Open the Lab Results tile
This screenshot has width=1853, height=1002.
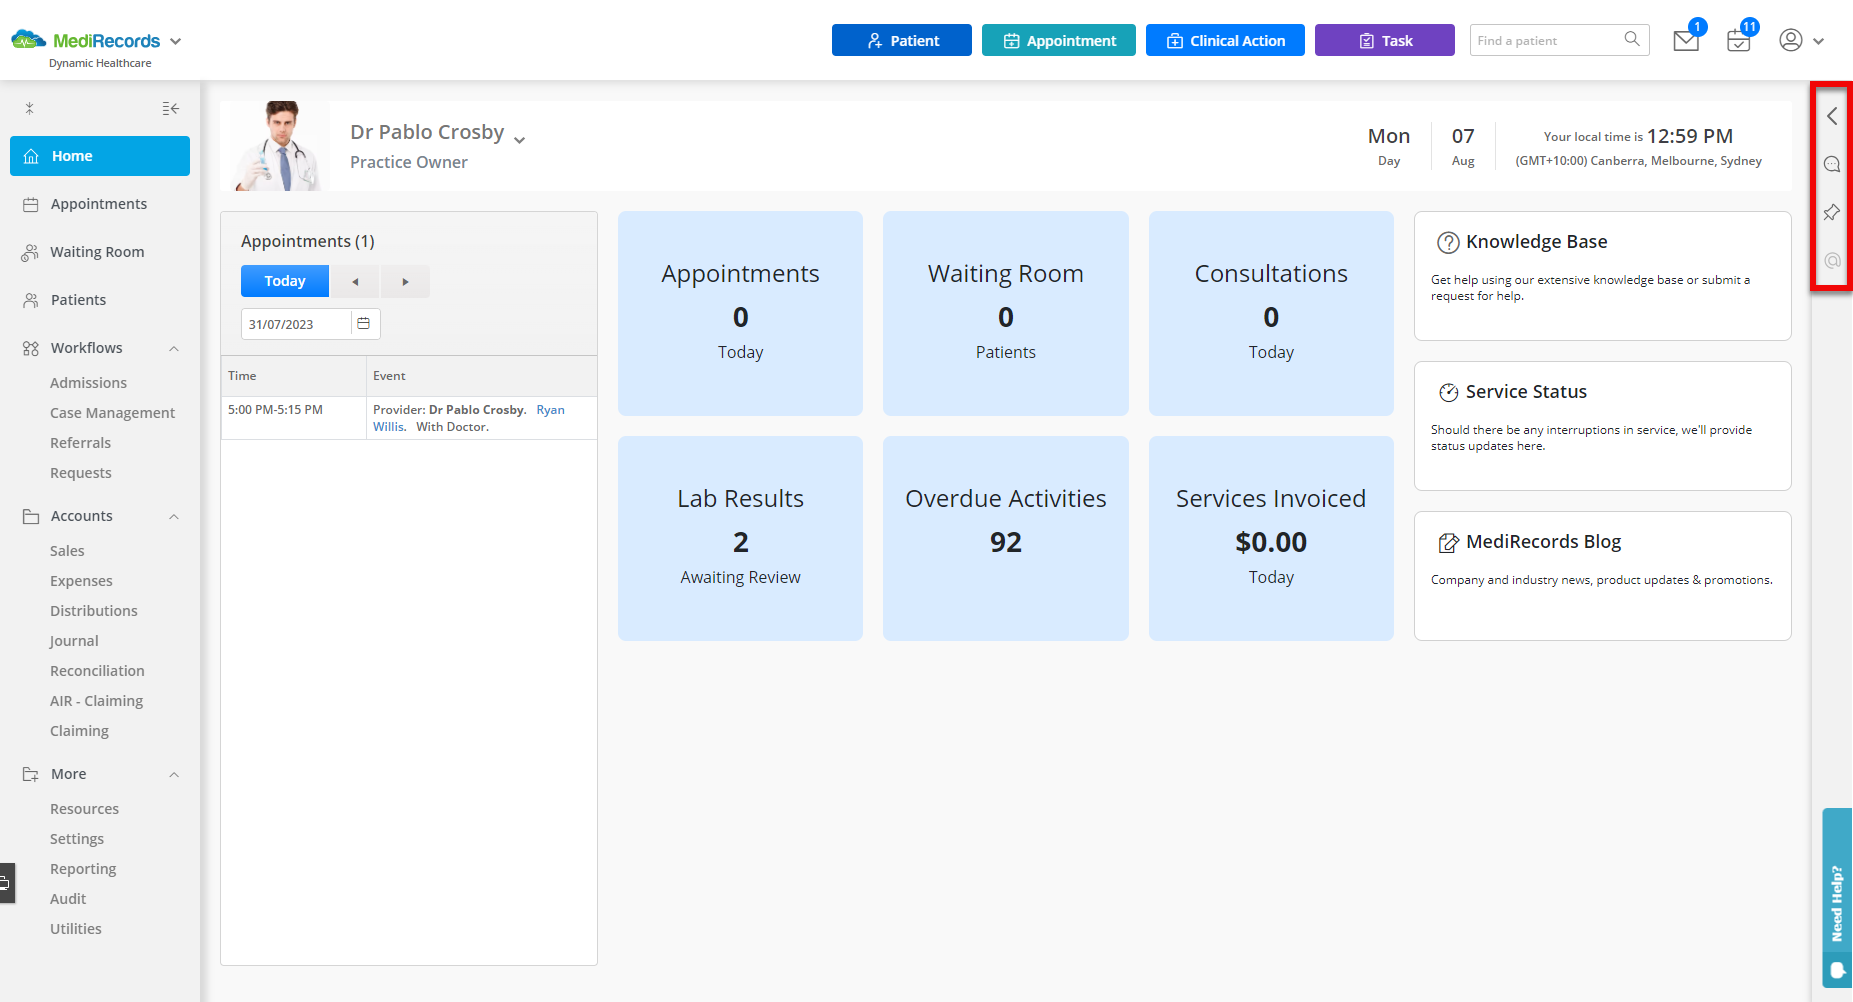click(x=740, y=538)
